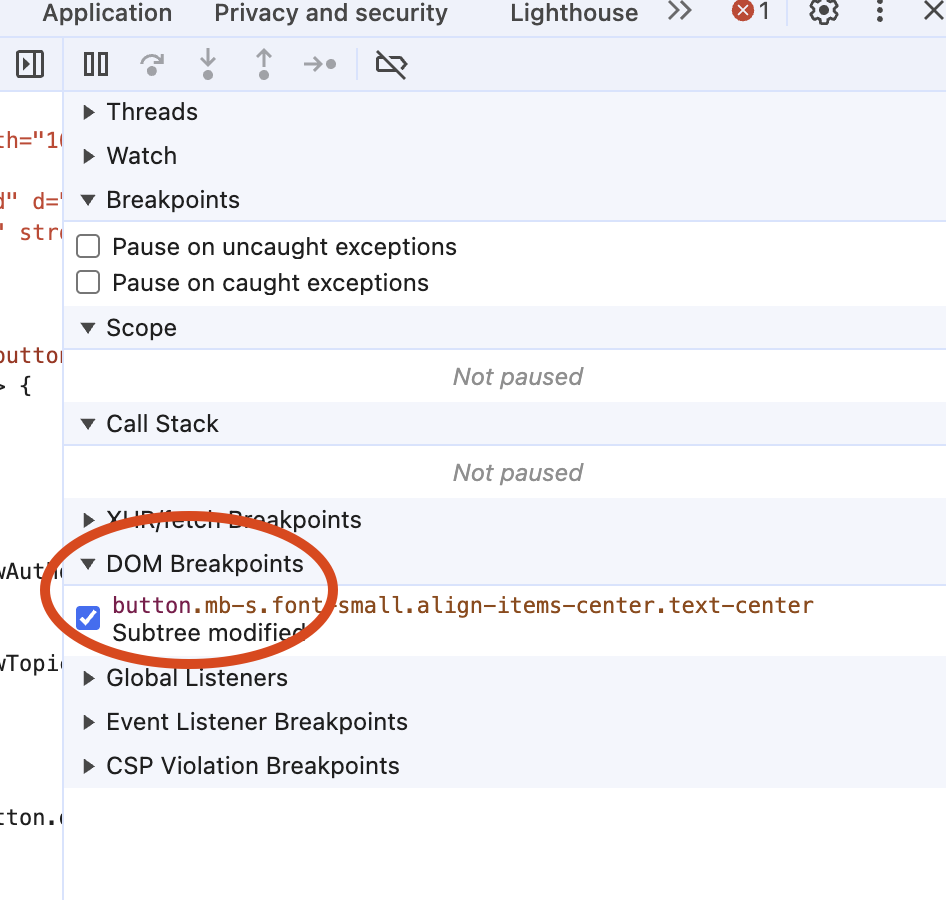Expand the Event Listener Breakpoints section
The image size is (946, 900).
[88, 721]
